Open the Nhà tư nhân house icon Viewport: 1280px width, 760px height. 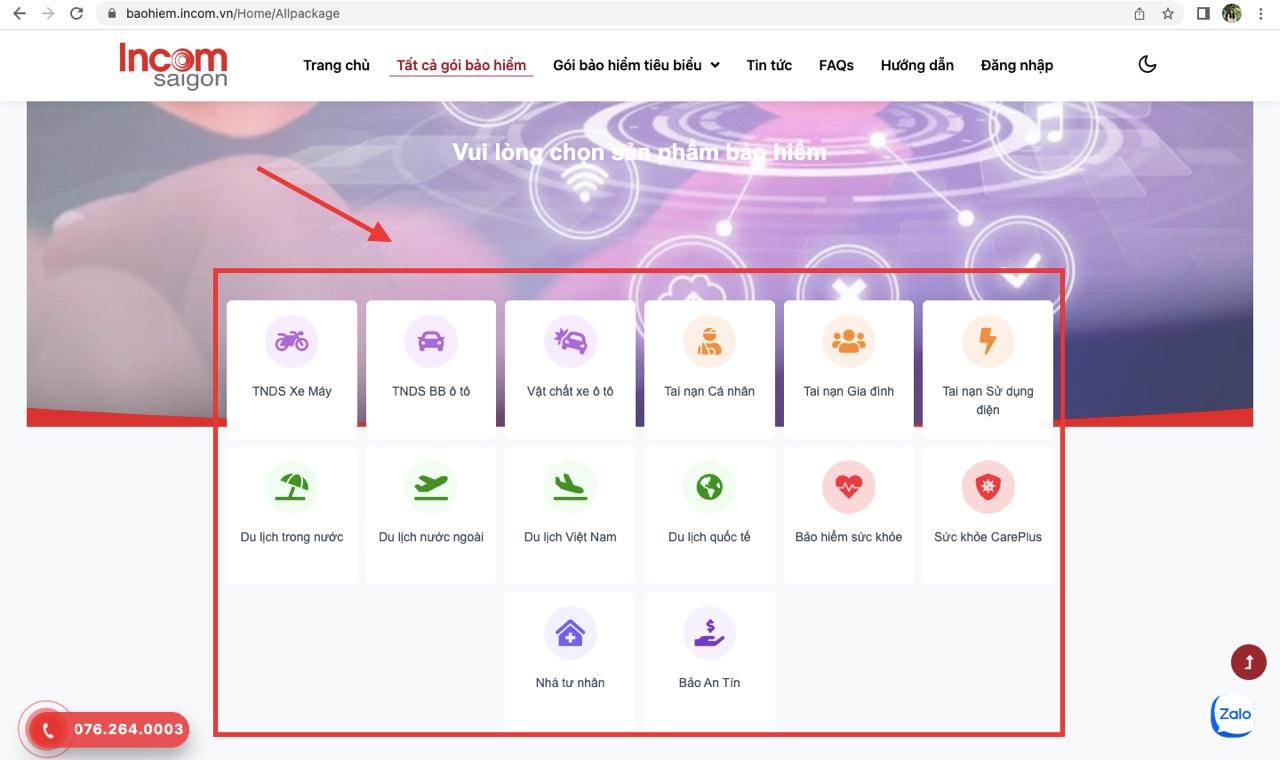pos(570,633)
